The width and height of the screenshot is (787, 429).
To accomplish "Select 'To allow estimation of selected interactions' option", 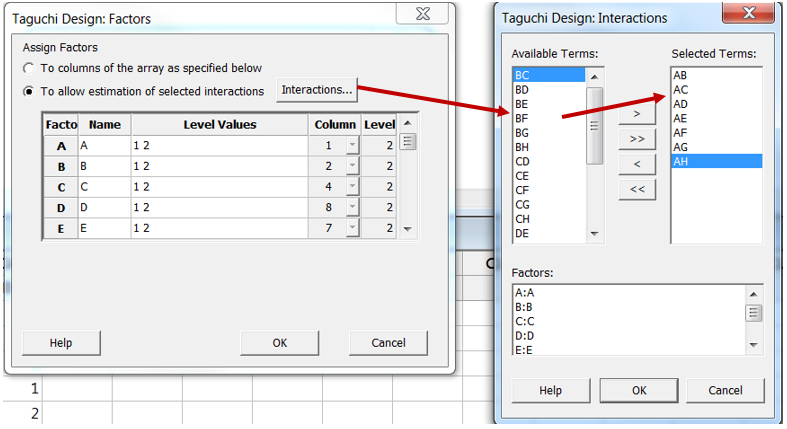I will 29,91.
